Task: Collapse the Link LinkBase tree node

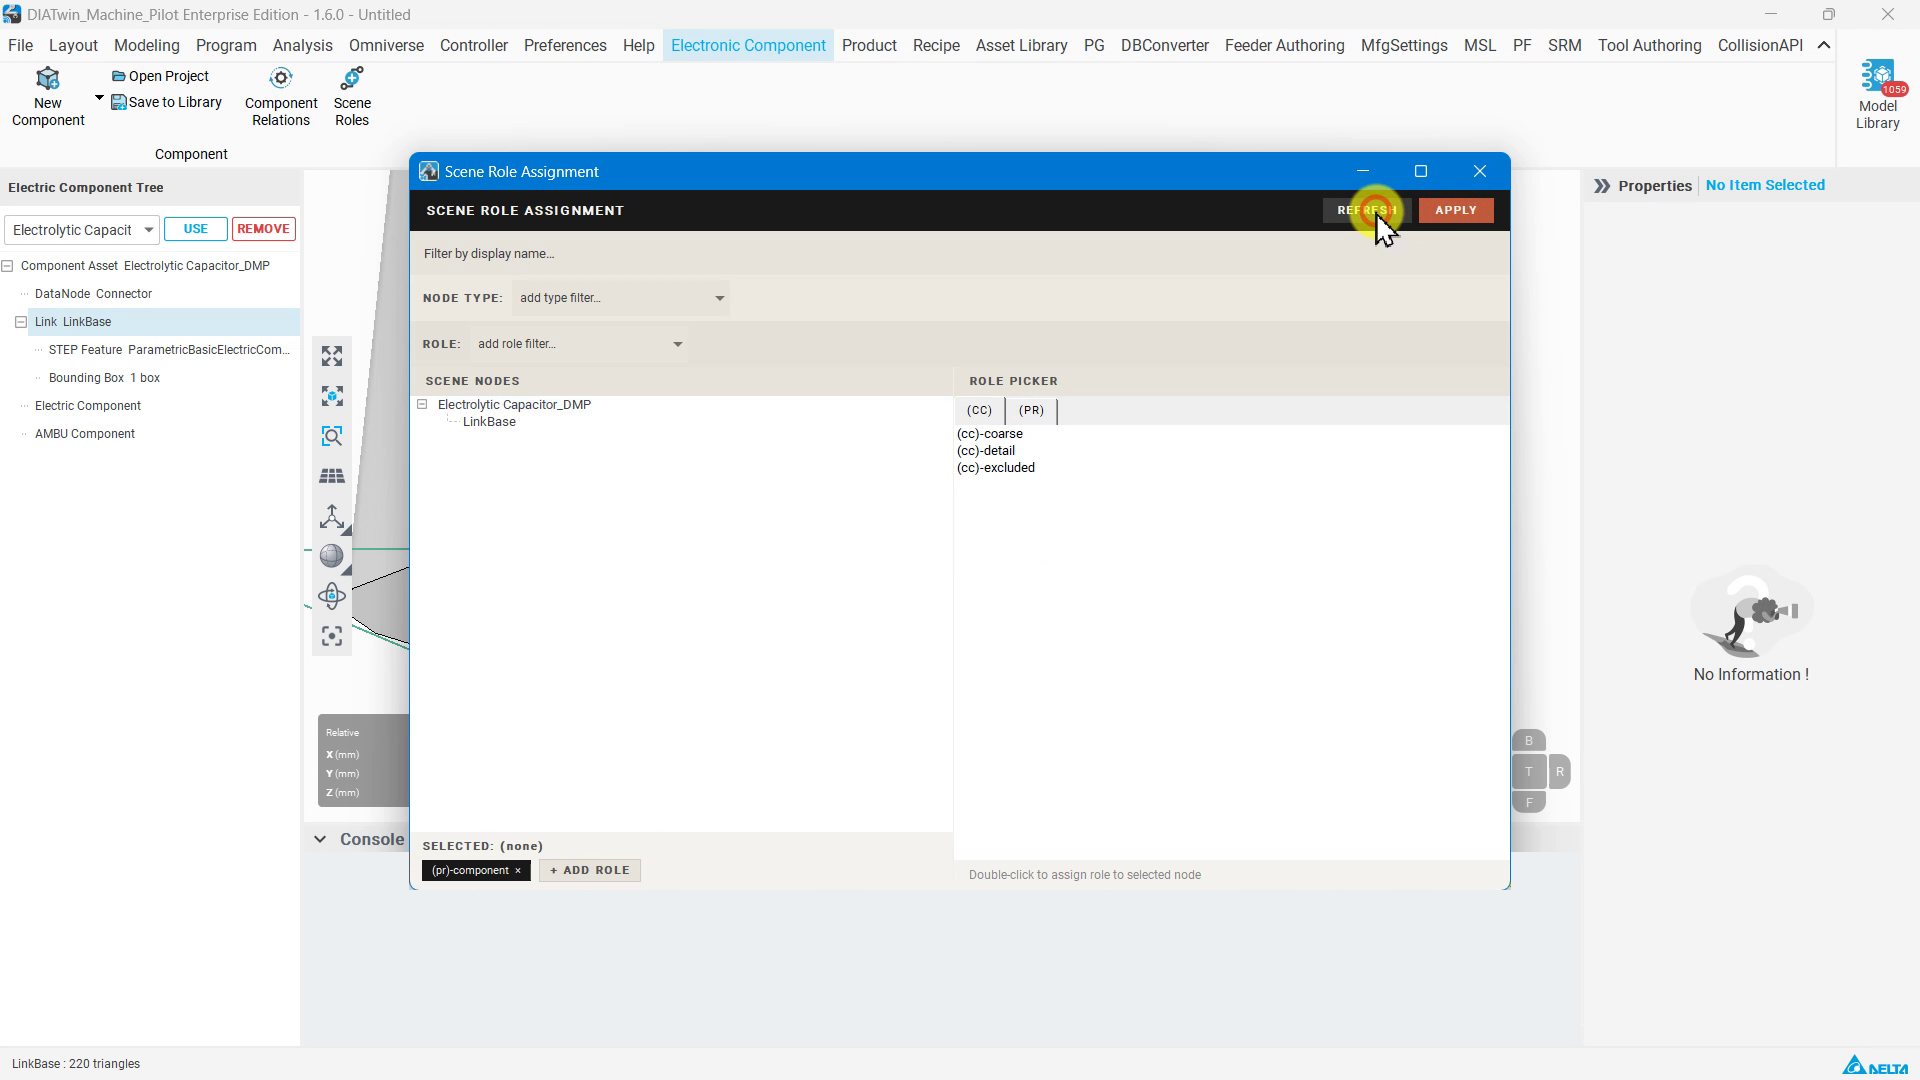Action: tap(21, 322)
